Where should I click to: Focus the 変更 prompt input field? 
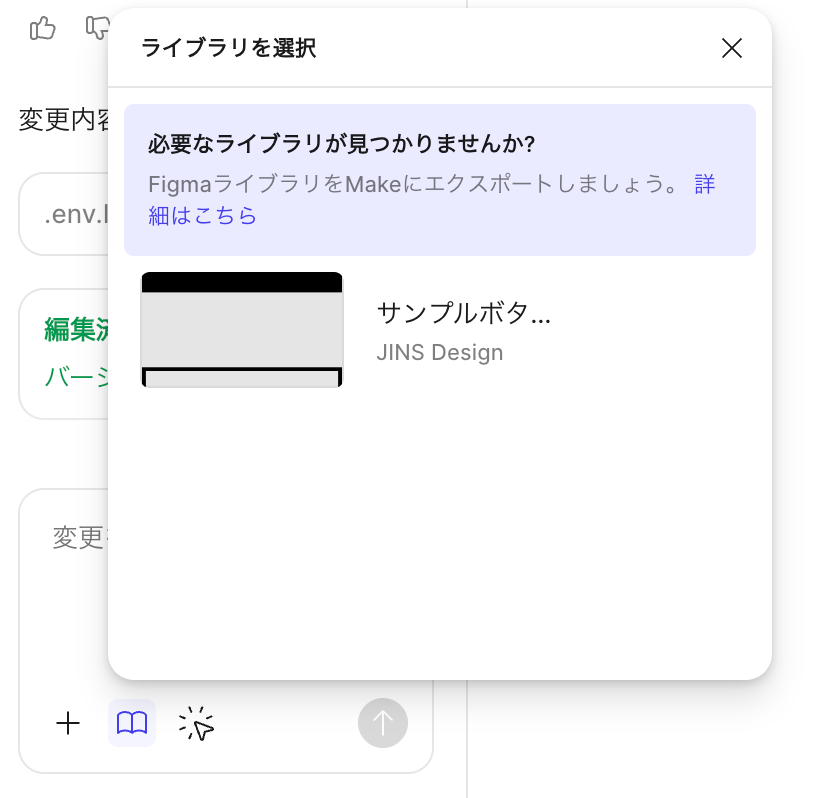coord(79,538)
